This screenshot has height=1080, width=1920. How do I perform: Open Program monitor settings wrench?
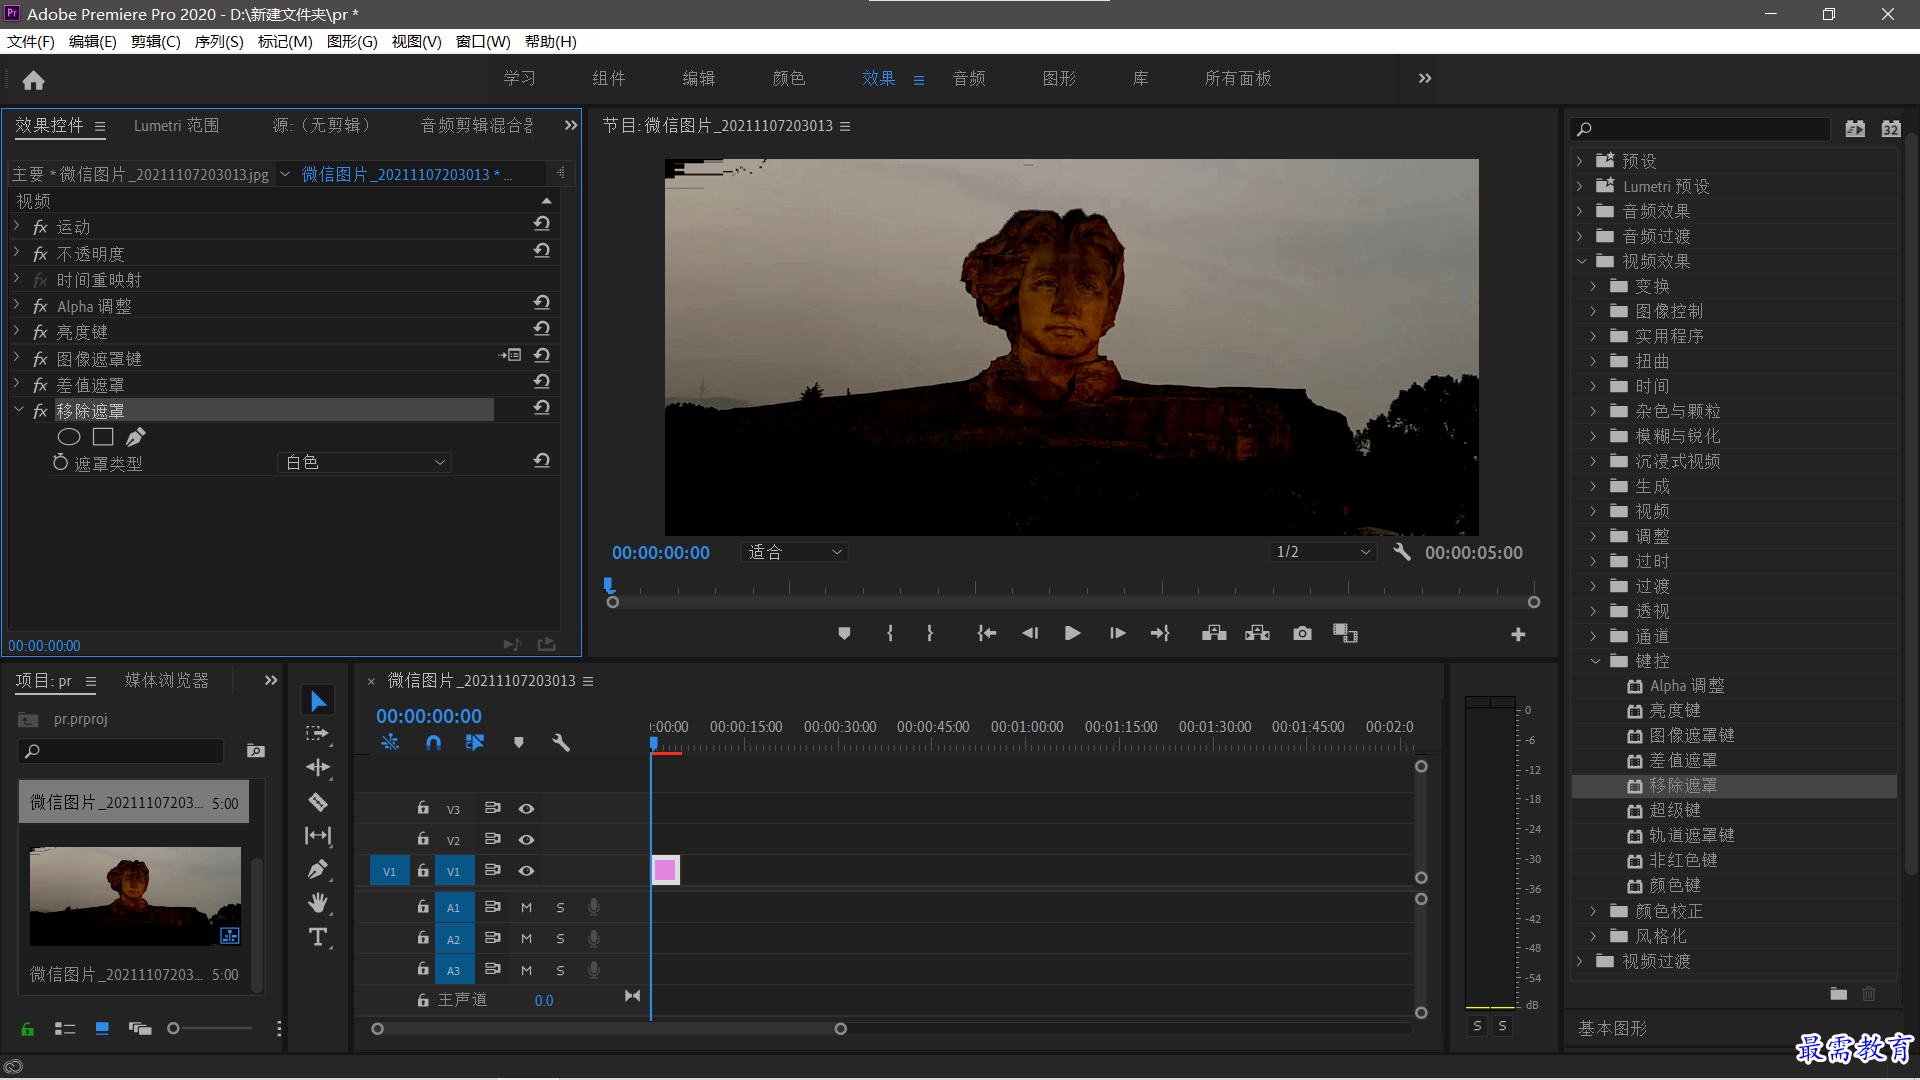click(x=1402, y=552)
